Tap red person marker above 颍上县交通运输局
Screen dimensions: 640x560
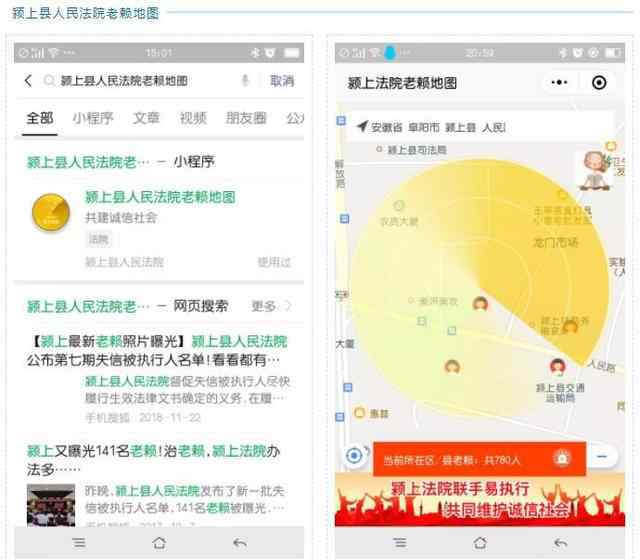coord(558,366)
